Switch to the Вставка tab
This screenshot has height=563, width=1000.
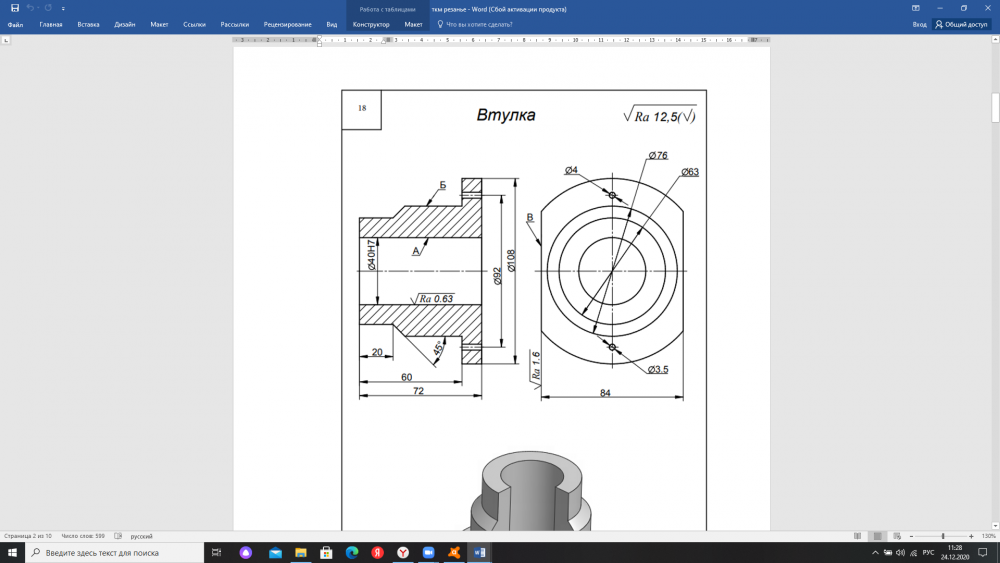point(88,24)
